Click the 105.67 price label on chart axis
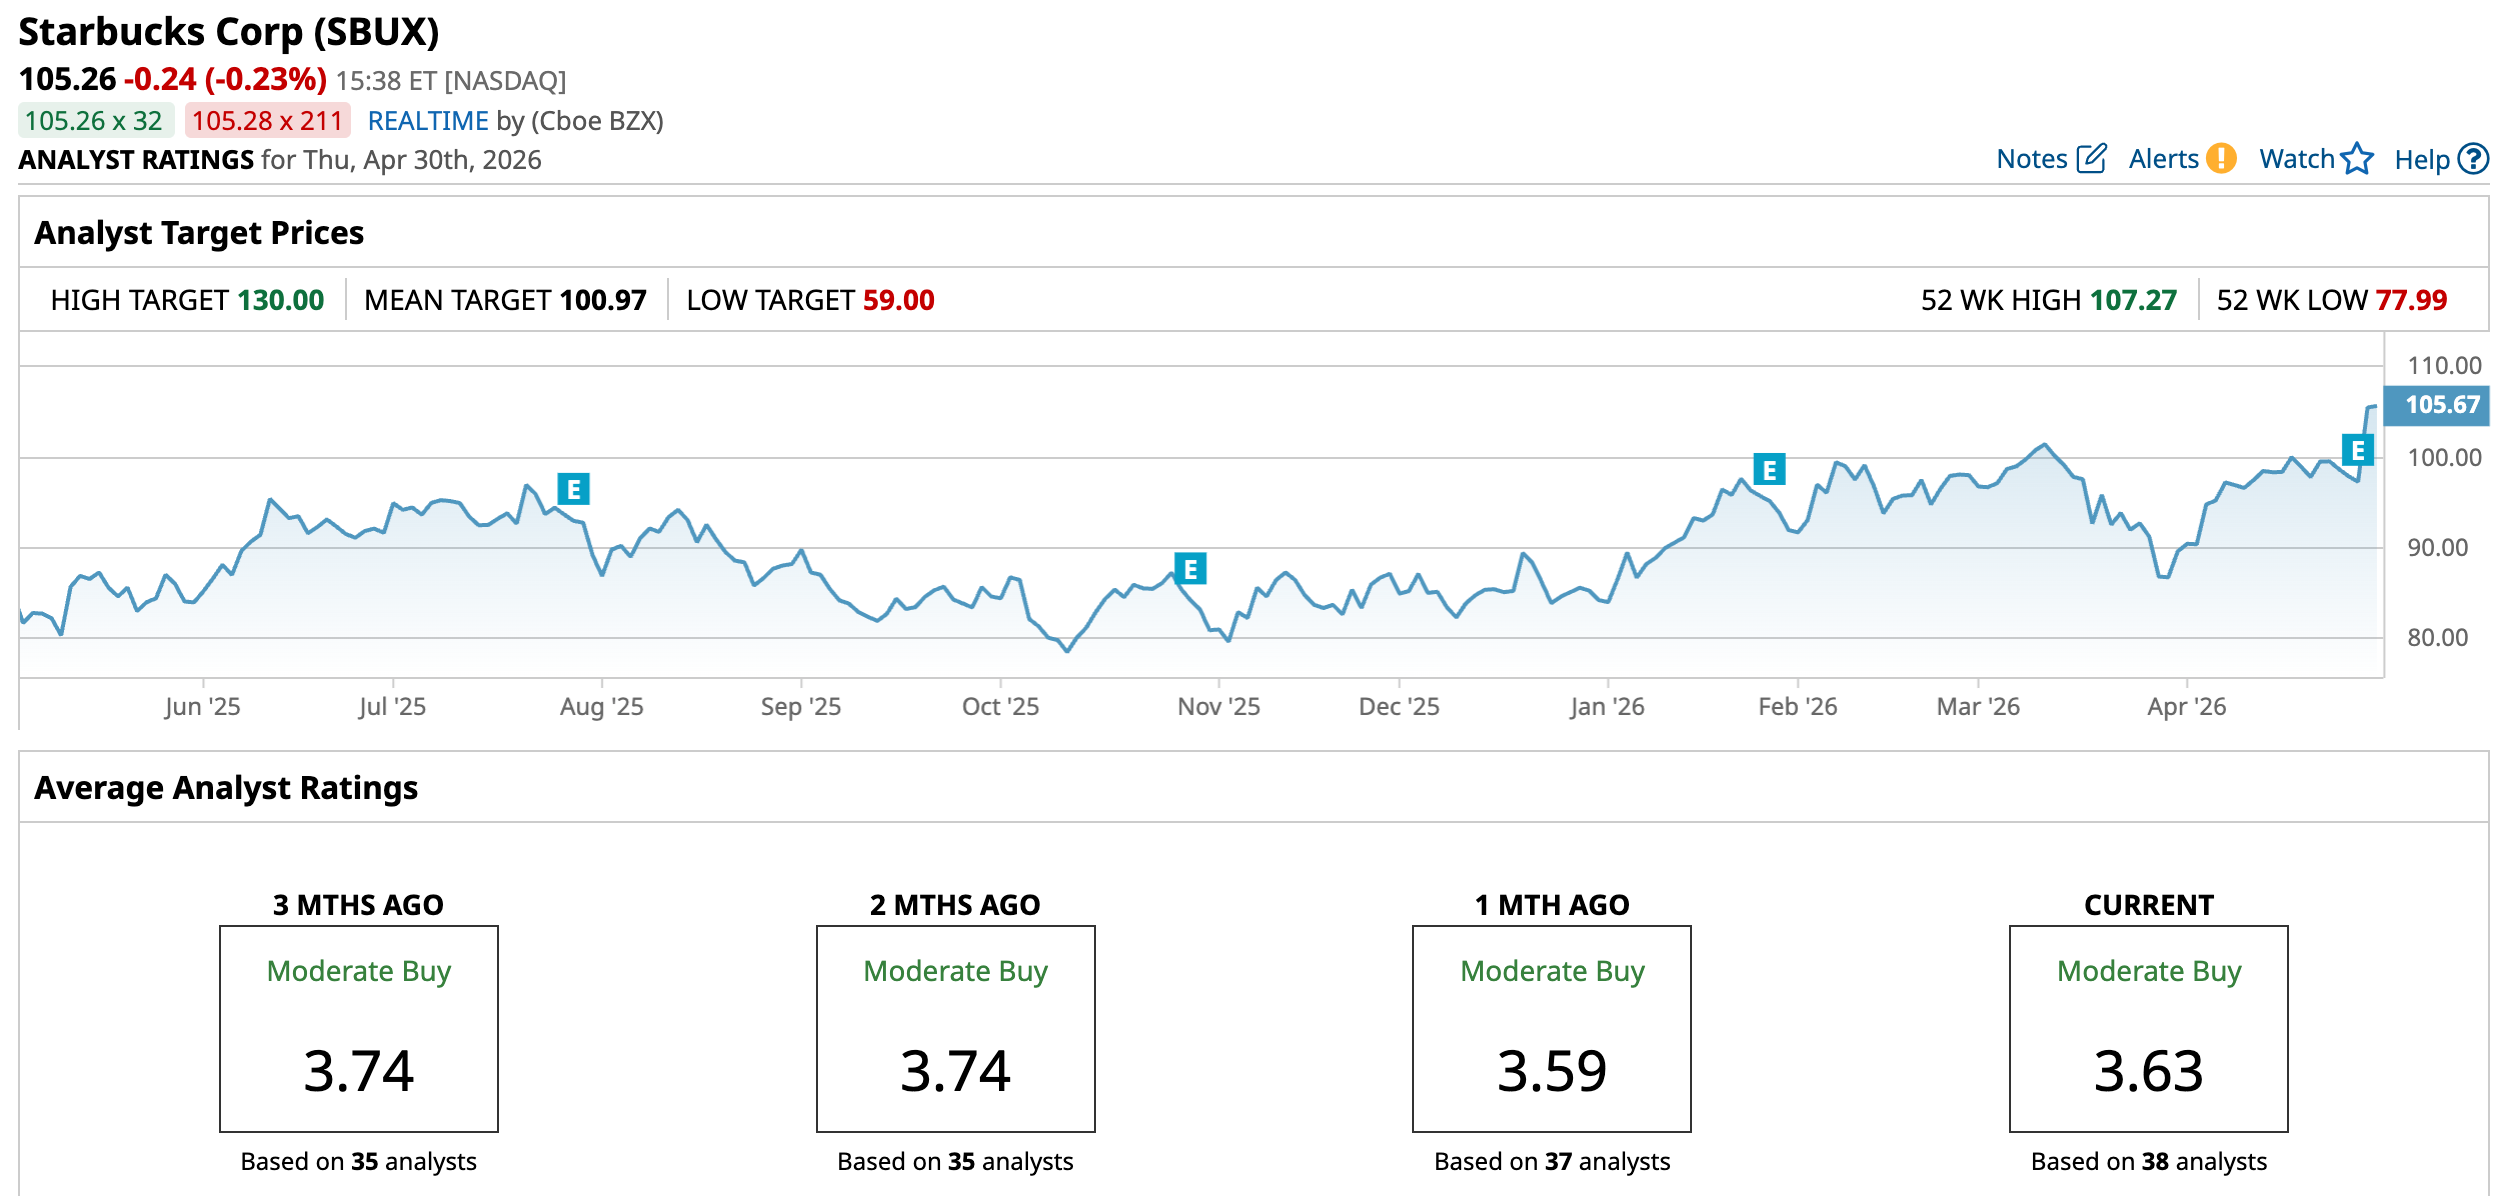The height and width of the screenshot is (1196, 2502). pyautogui.click(x=2439, y=405)
